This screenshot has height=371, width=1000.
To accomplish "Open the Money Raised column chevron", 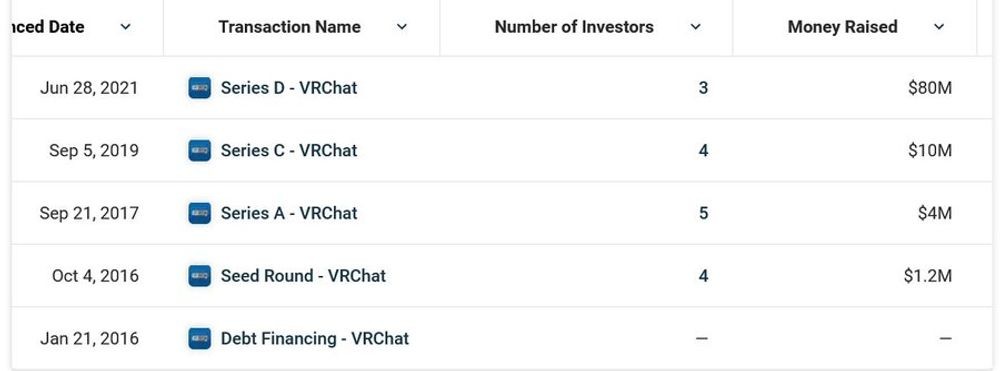I will point(939,27).
